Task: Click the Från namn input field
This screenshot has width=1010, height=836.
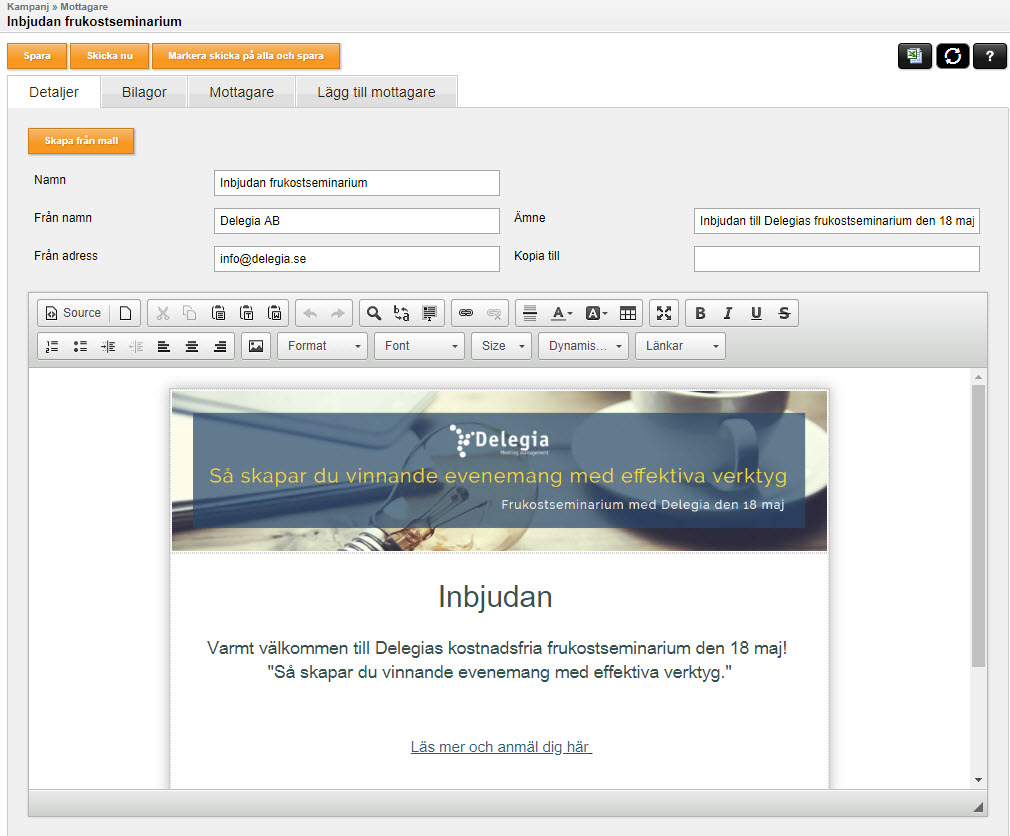Action: click(357, 221)
